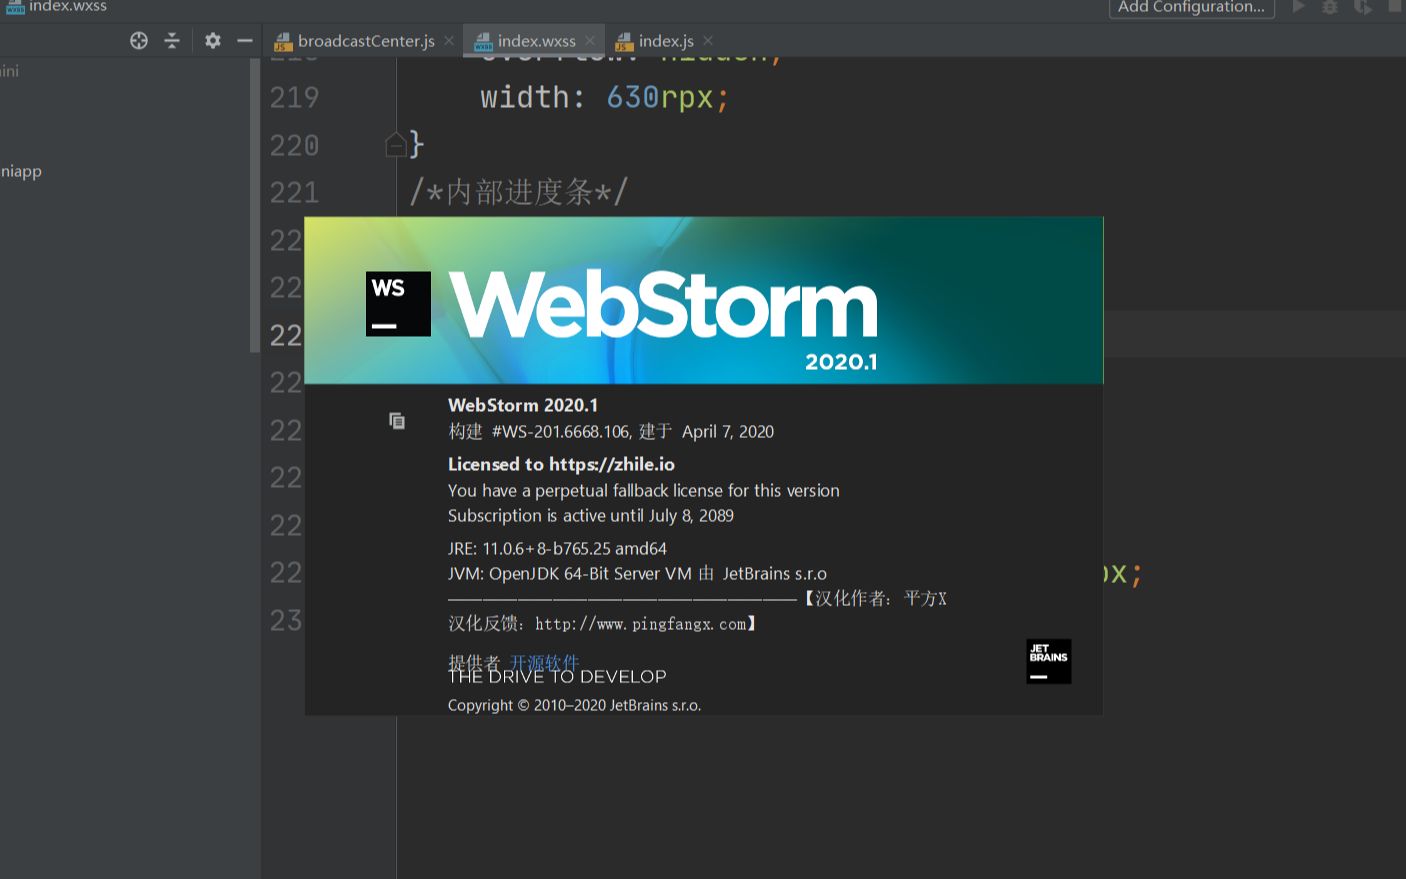Run the configuration with the play icon

(x=1299, y=6)
